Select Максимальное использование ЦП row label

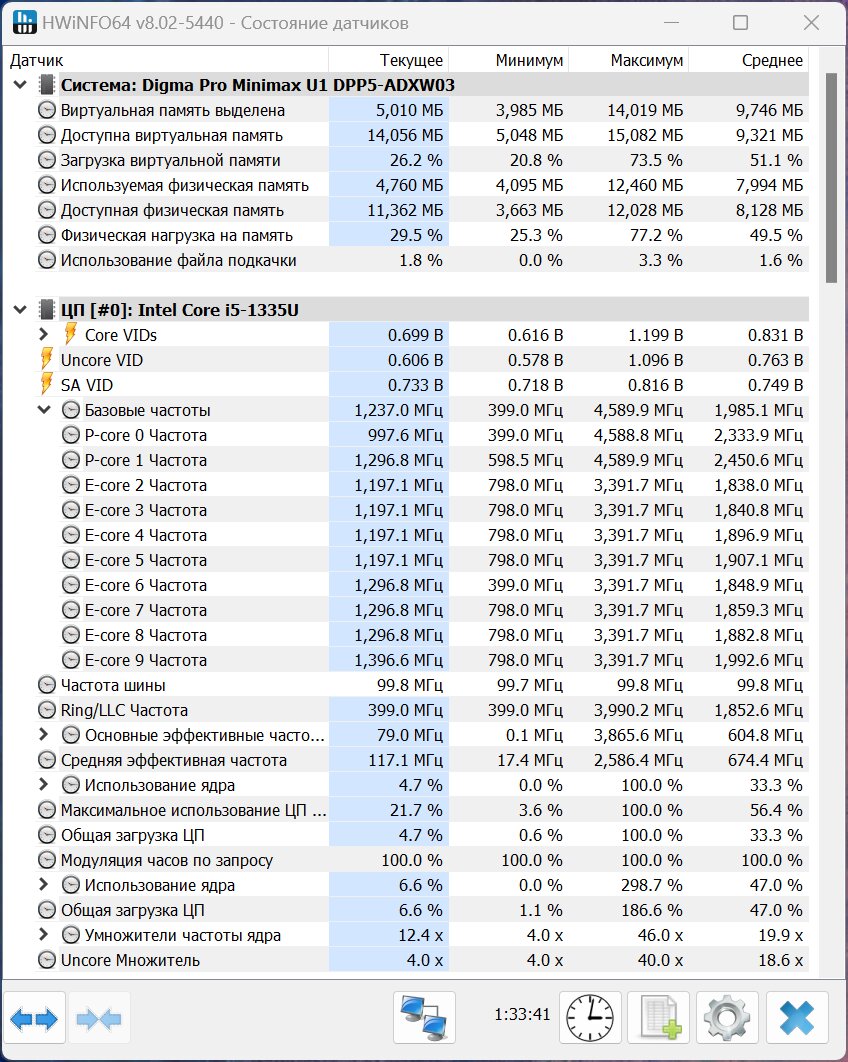(194, 810)
